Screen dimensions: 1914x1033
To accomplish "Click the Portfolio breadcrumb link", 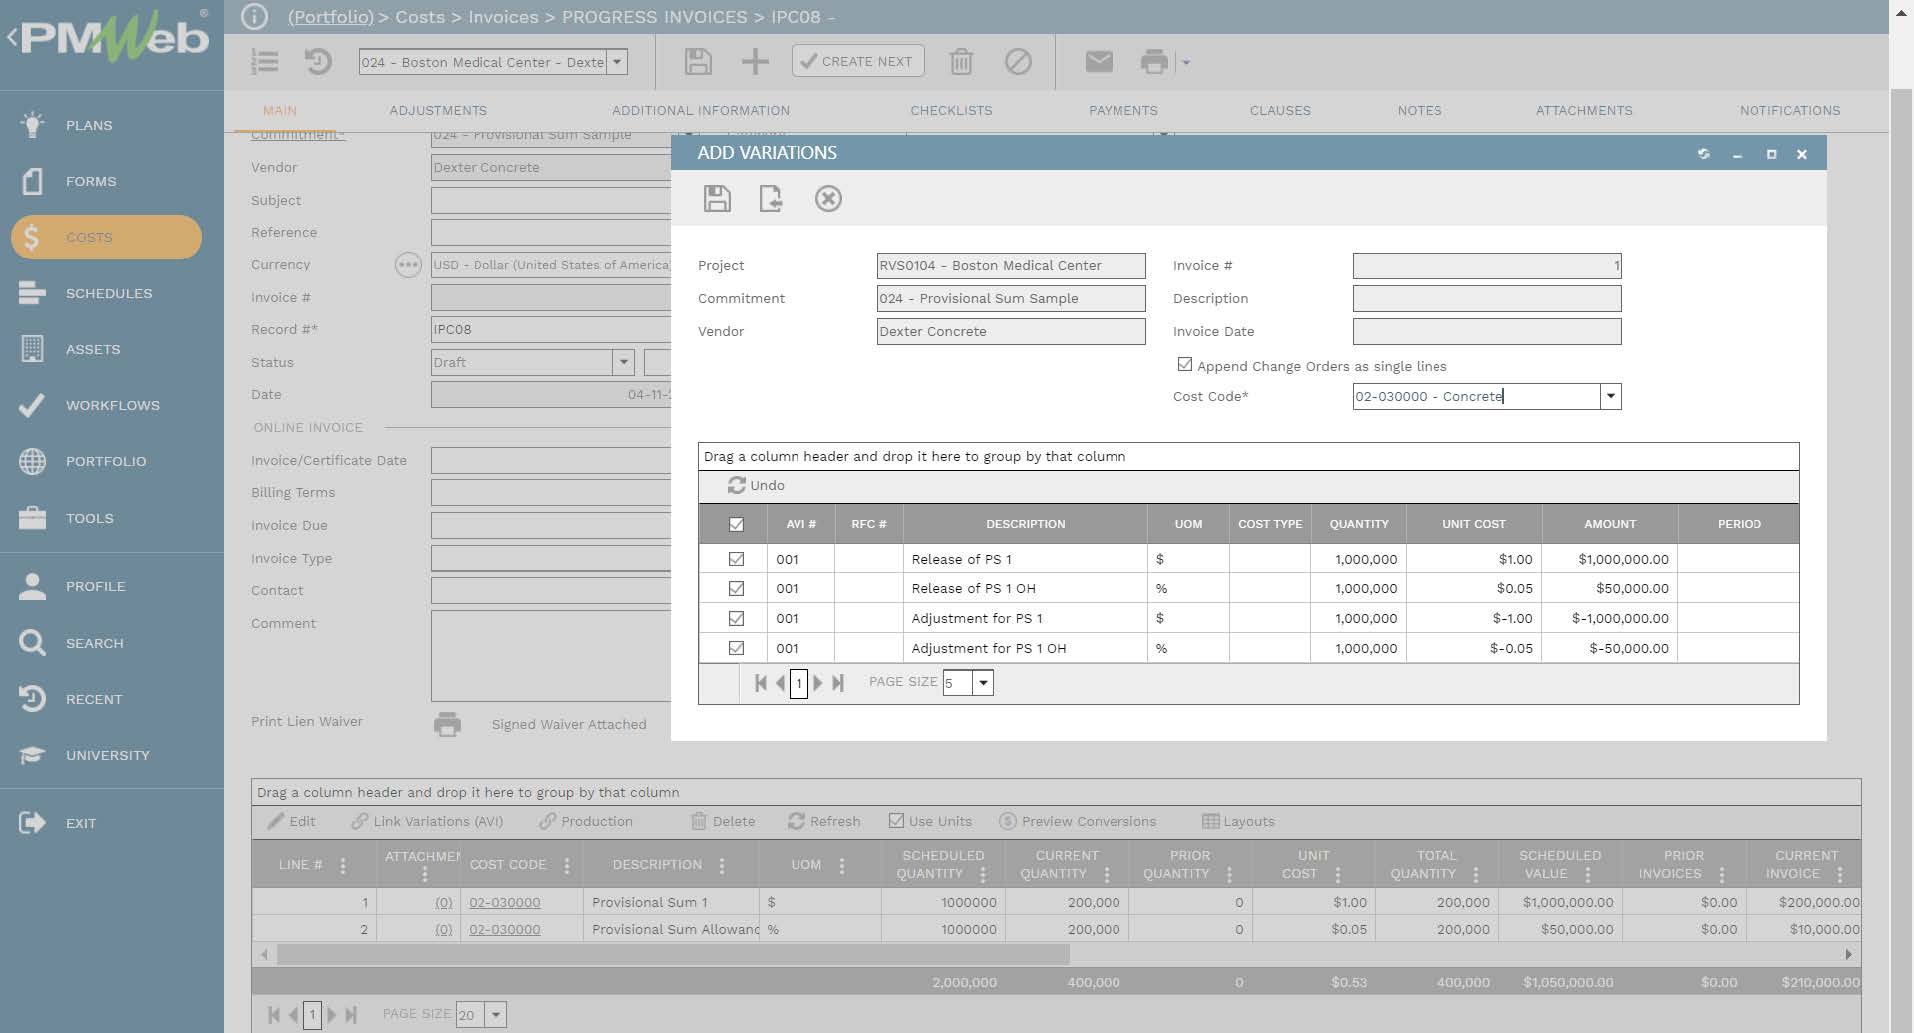I will [x=331, y=17].
